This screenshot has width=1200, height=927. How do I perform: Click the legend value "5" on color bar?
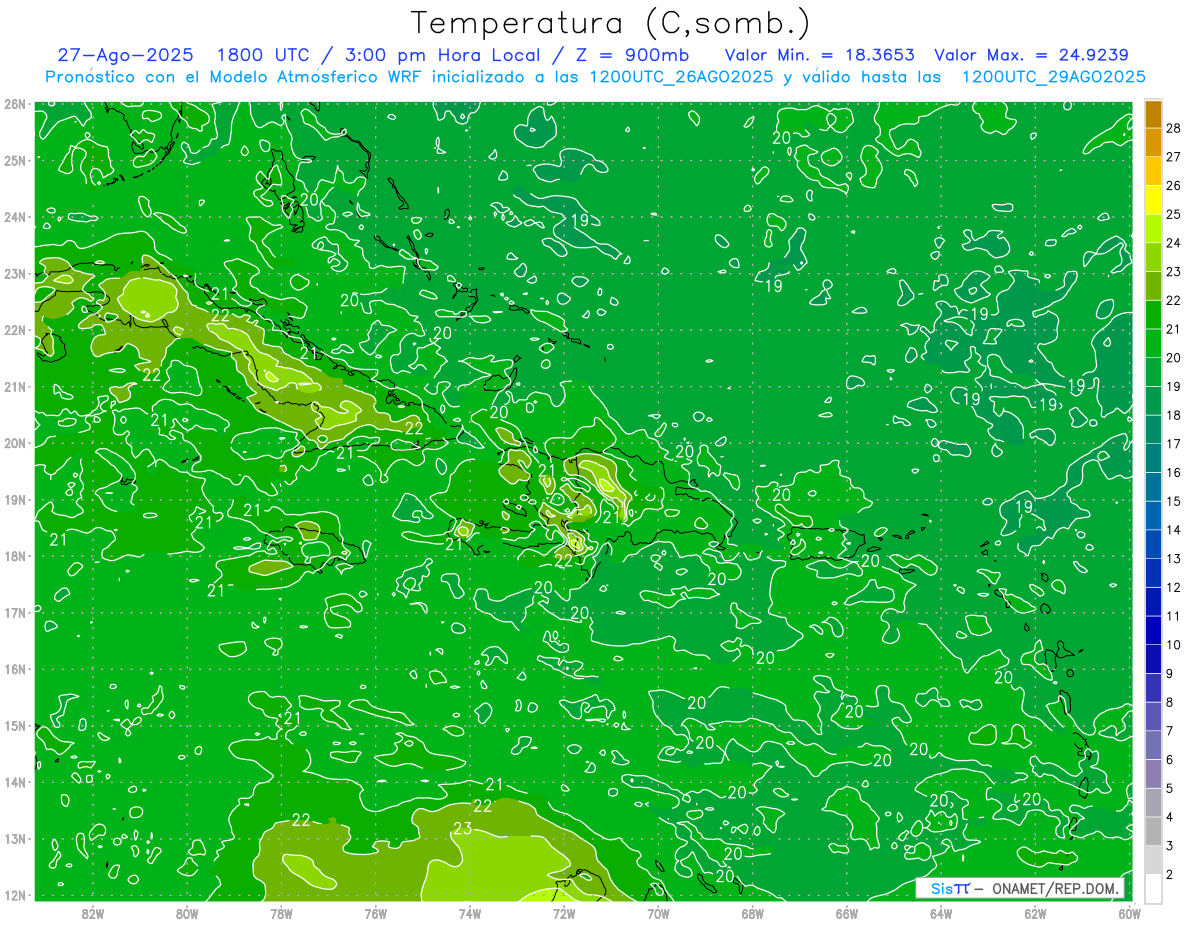(x=1170, y=789)
